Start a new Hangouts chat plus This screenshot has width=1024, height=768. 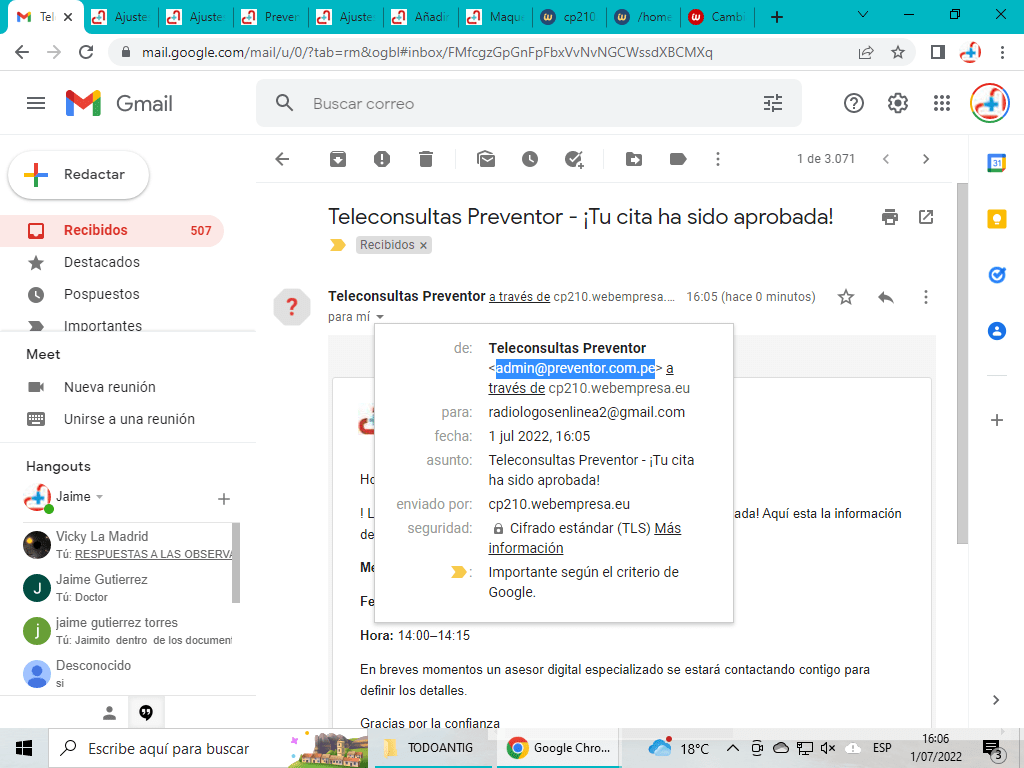(x=223, y=499)
